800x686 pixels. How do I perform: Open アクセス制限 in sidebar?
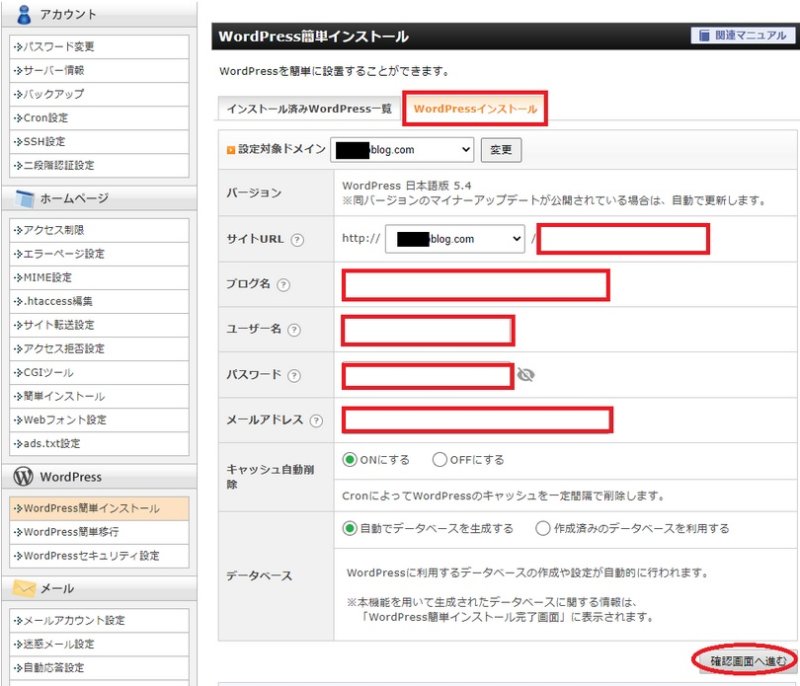coord(99,230)
